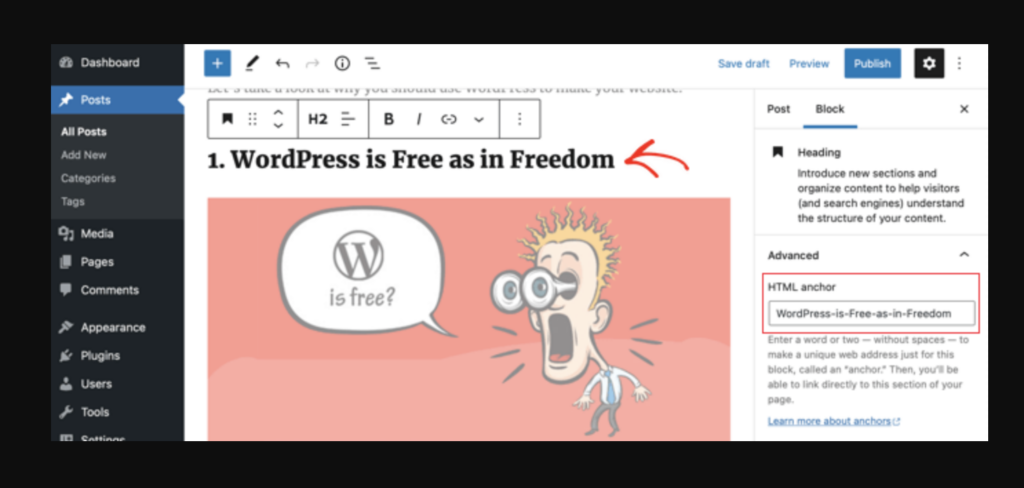Open Media in the admin menu

click(x=97, y=234)
